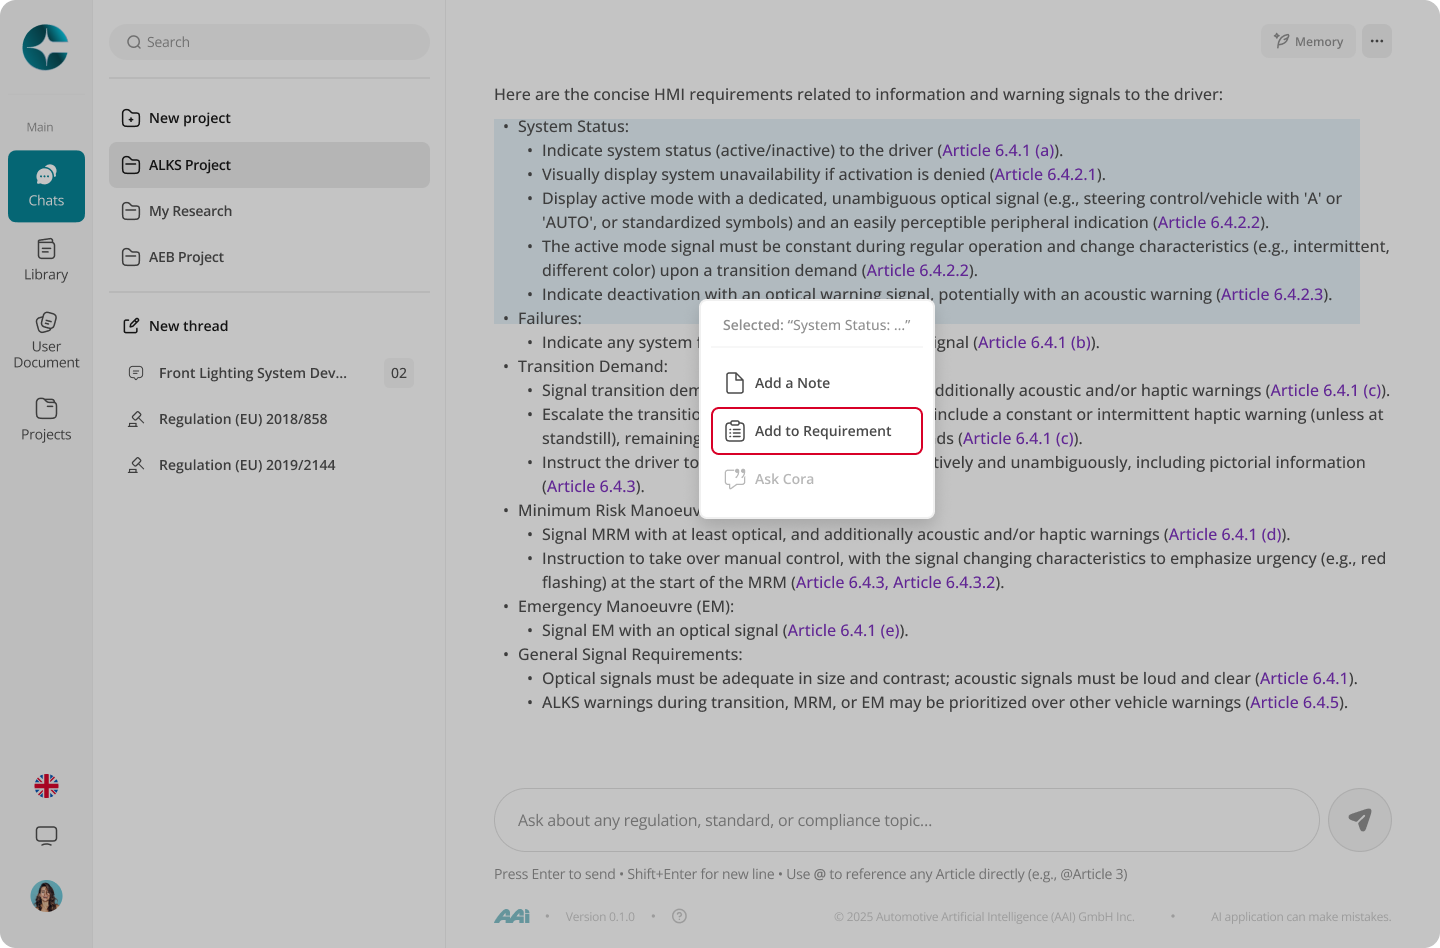This screenshot has height=948, width=1440.
Task: Open the help question-mark icon in footer
Action: click(680, 916)
